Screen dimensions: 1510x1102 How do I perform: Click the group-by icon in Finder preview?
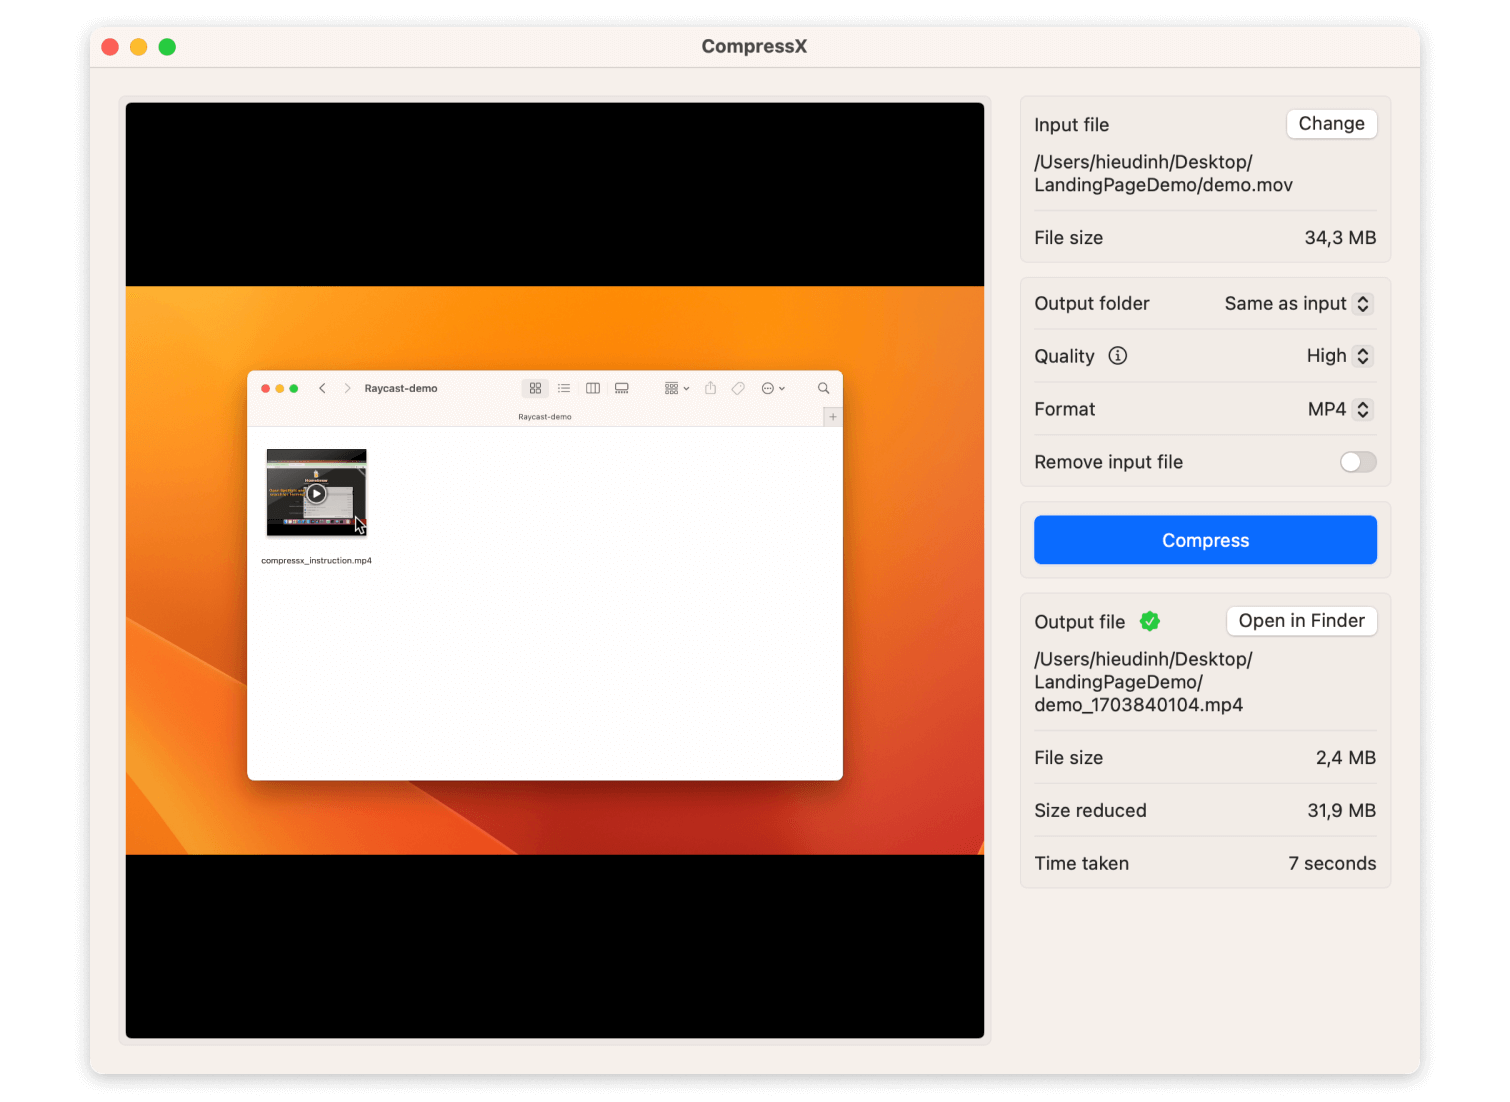click(677, 388)
